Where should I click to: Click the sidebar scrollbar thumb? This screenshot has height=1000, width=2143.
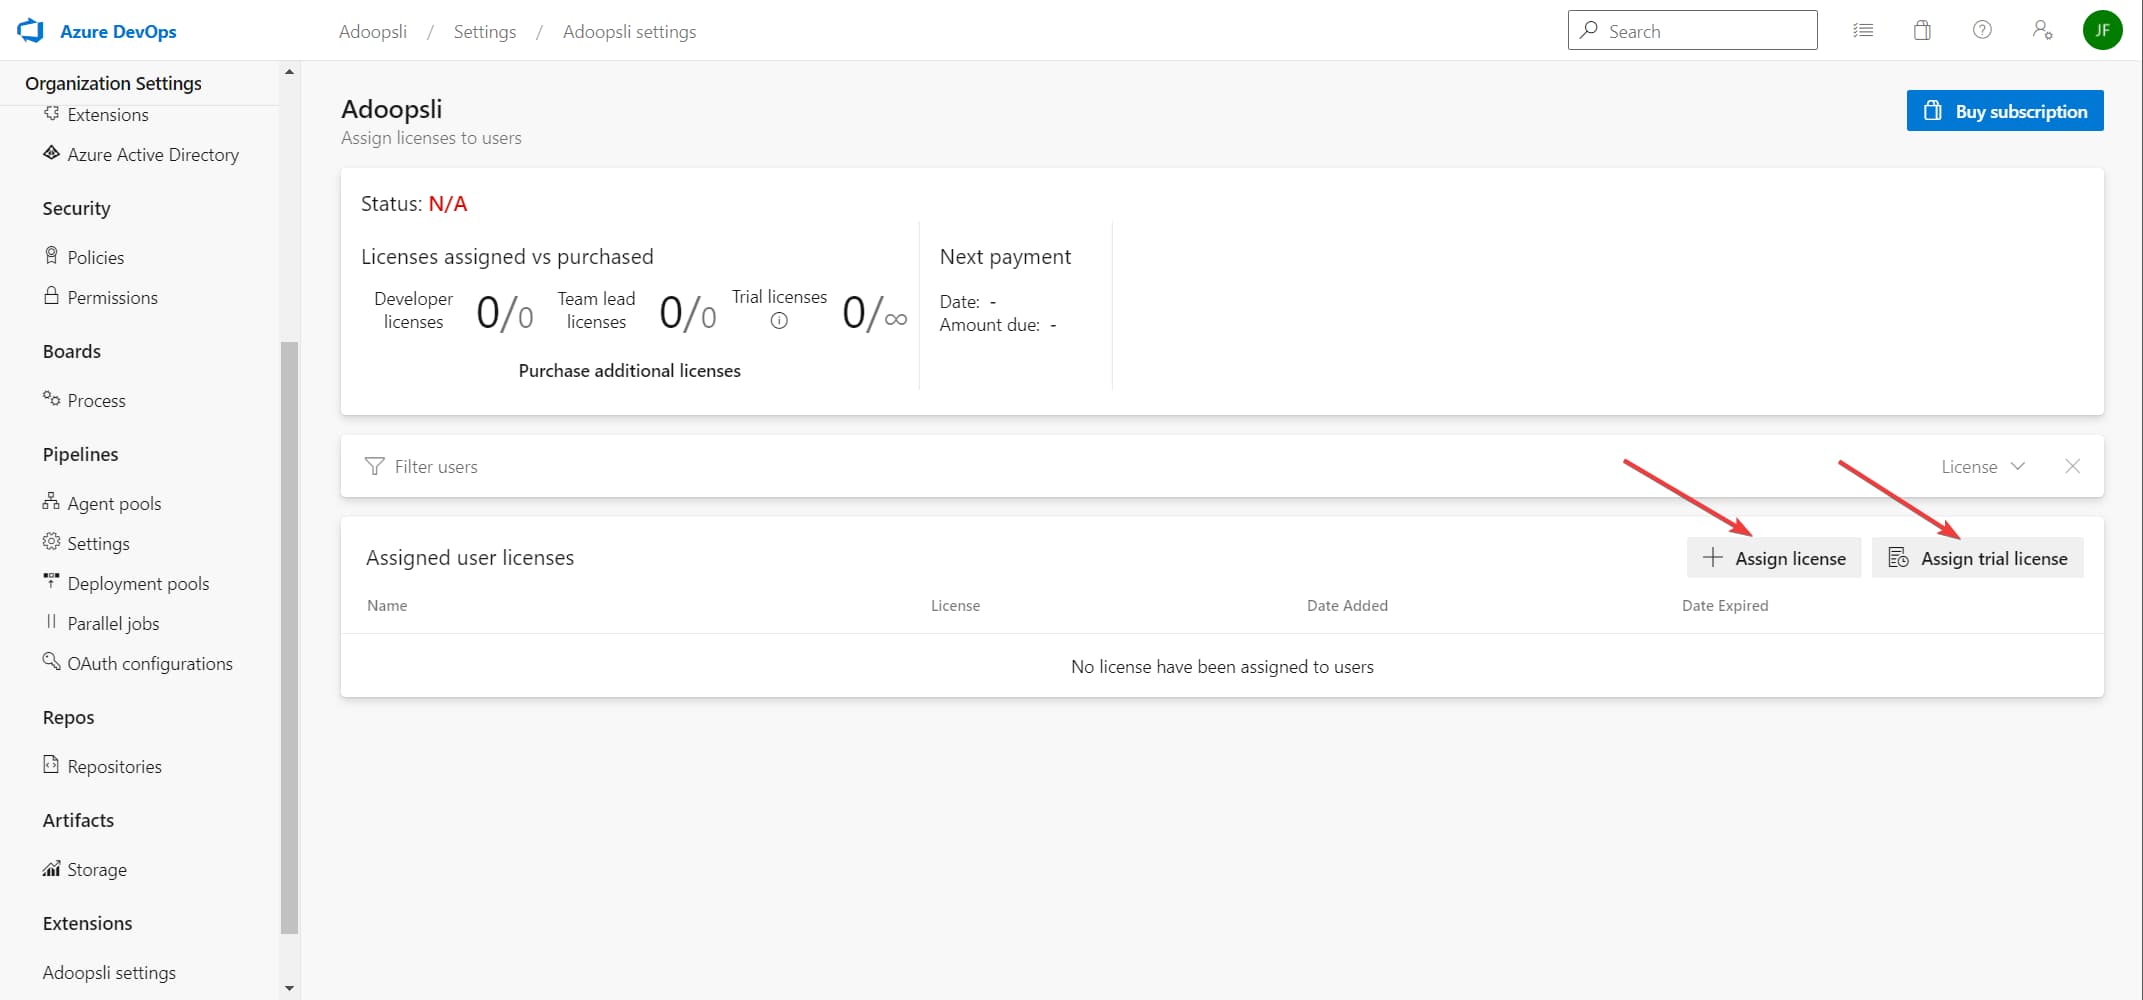click(x=290, y=638)
